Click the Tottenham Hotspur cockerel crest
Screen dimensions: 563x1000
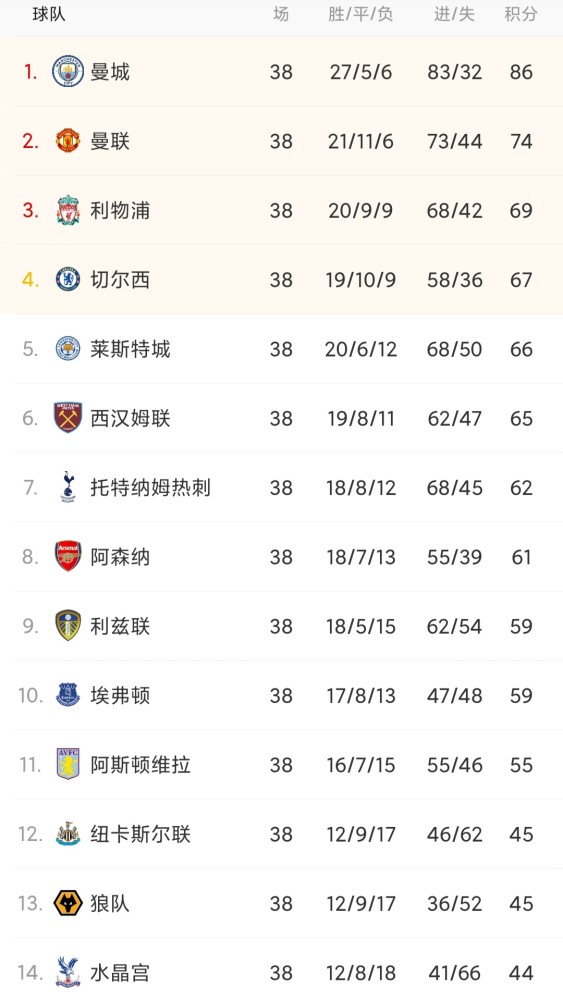68,487
